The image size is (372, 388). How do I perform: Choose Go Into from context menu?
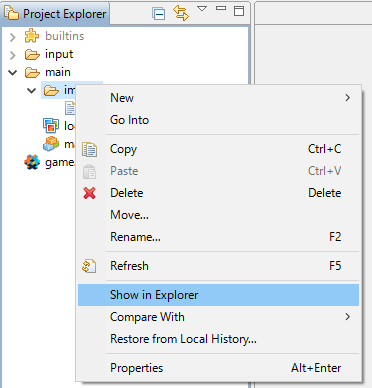[218, 120]
